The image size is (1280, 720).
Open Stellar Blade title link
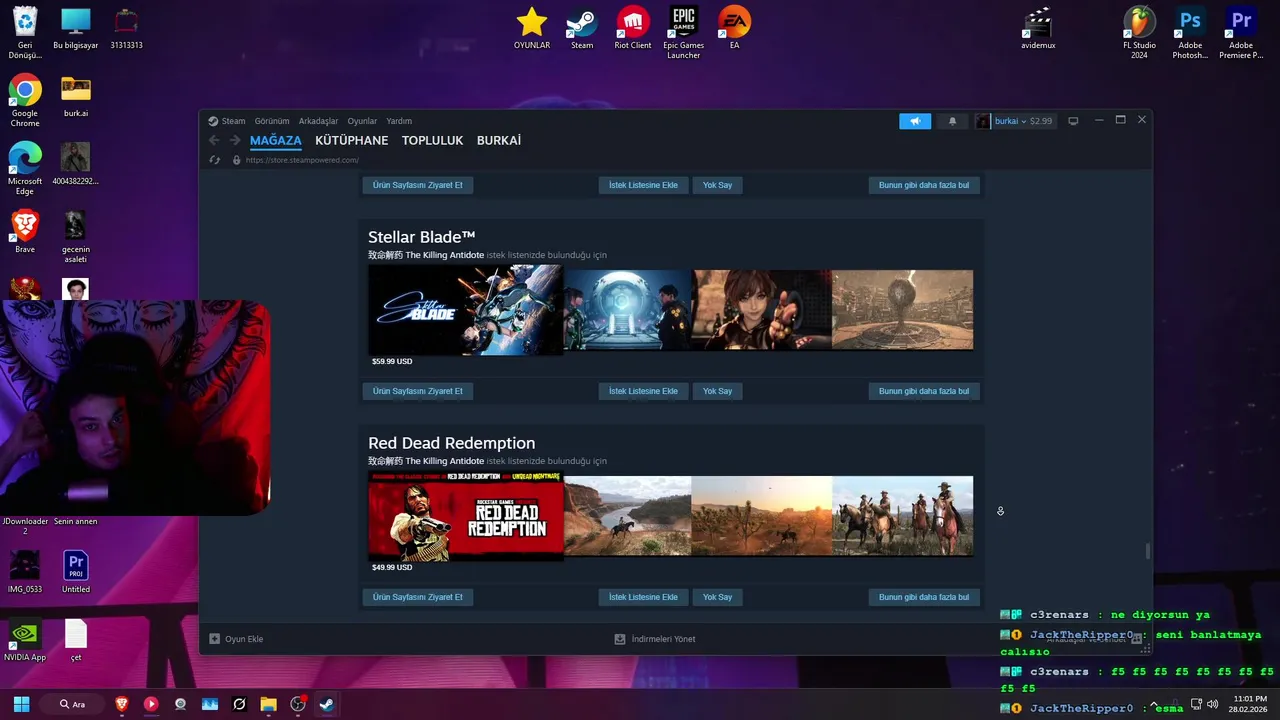[x=421, y=237]
